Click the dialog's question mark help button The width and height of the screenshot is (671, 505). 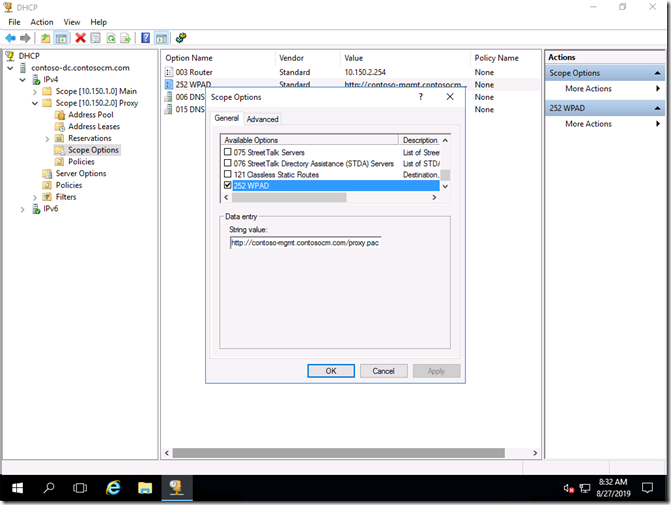click(420, 97)
